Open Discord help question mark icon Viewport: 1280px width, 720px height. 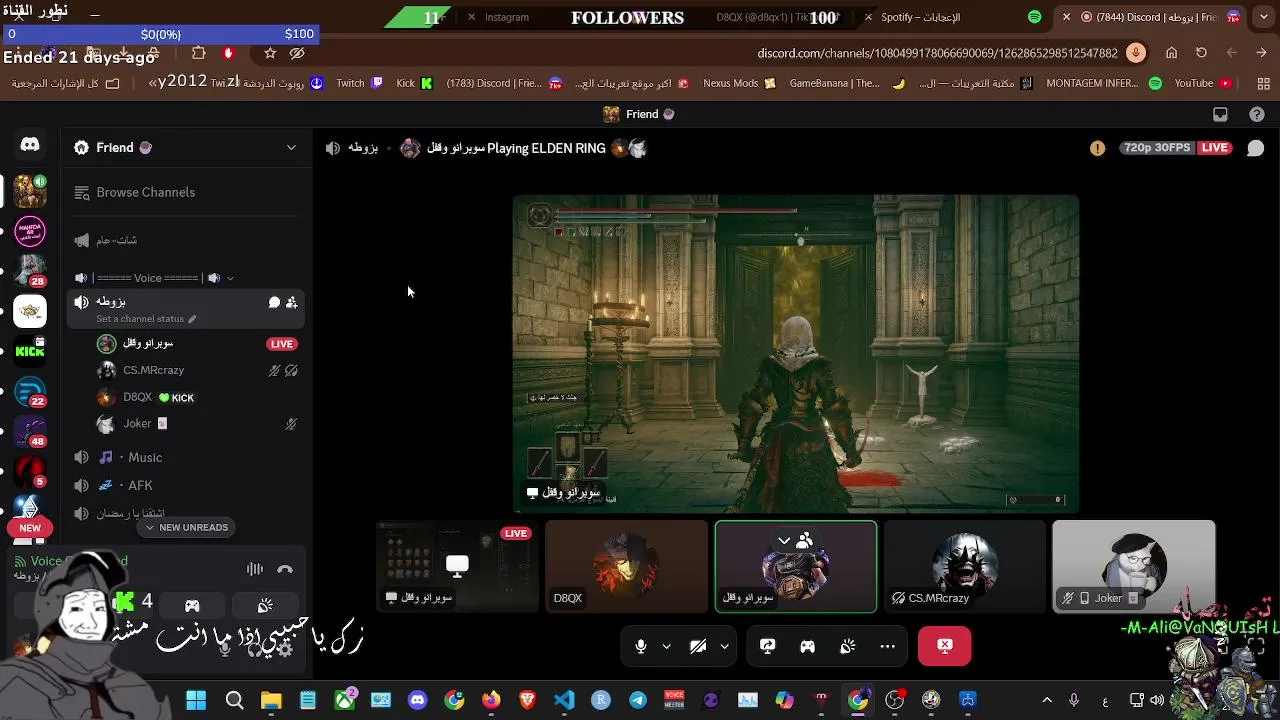(x=1257, y=114)
